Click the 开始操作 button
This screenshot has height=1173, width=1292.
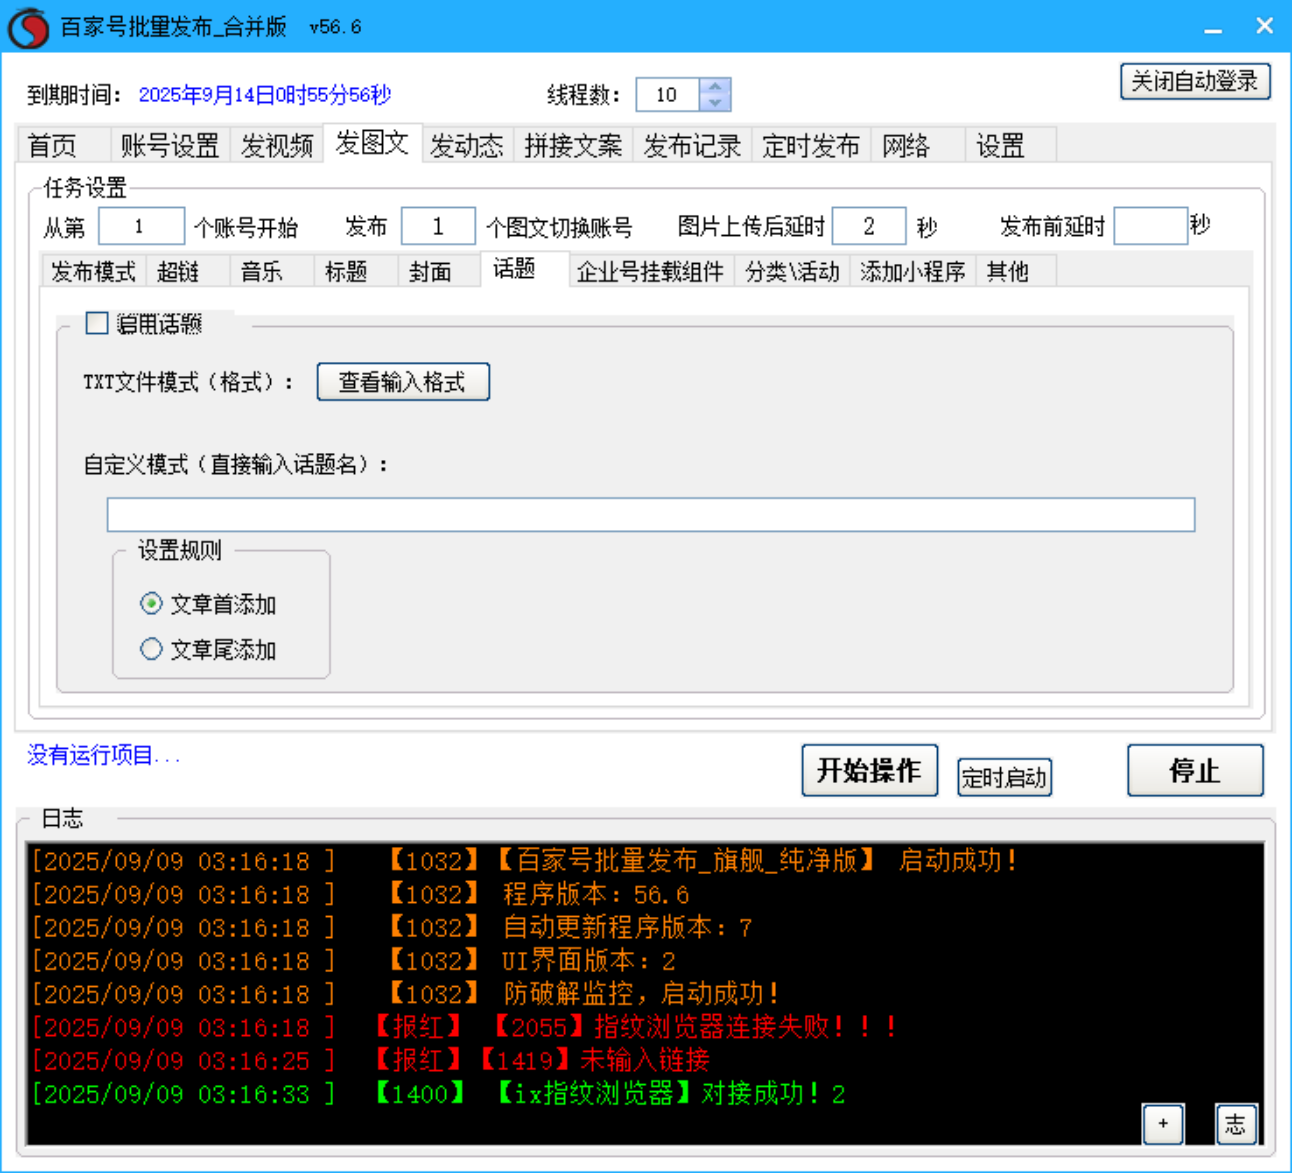coord(869,770)
